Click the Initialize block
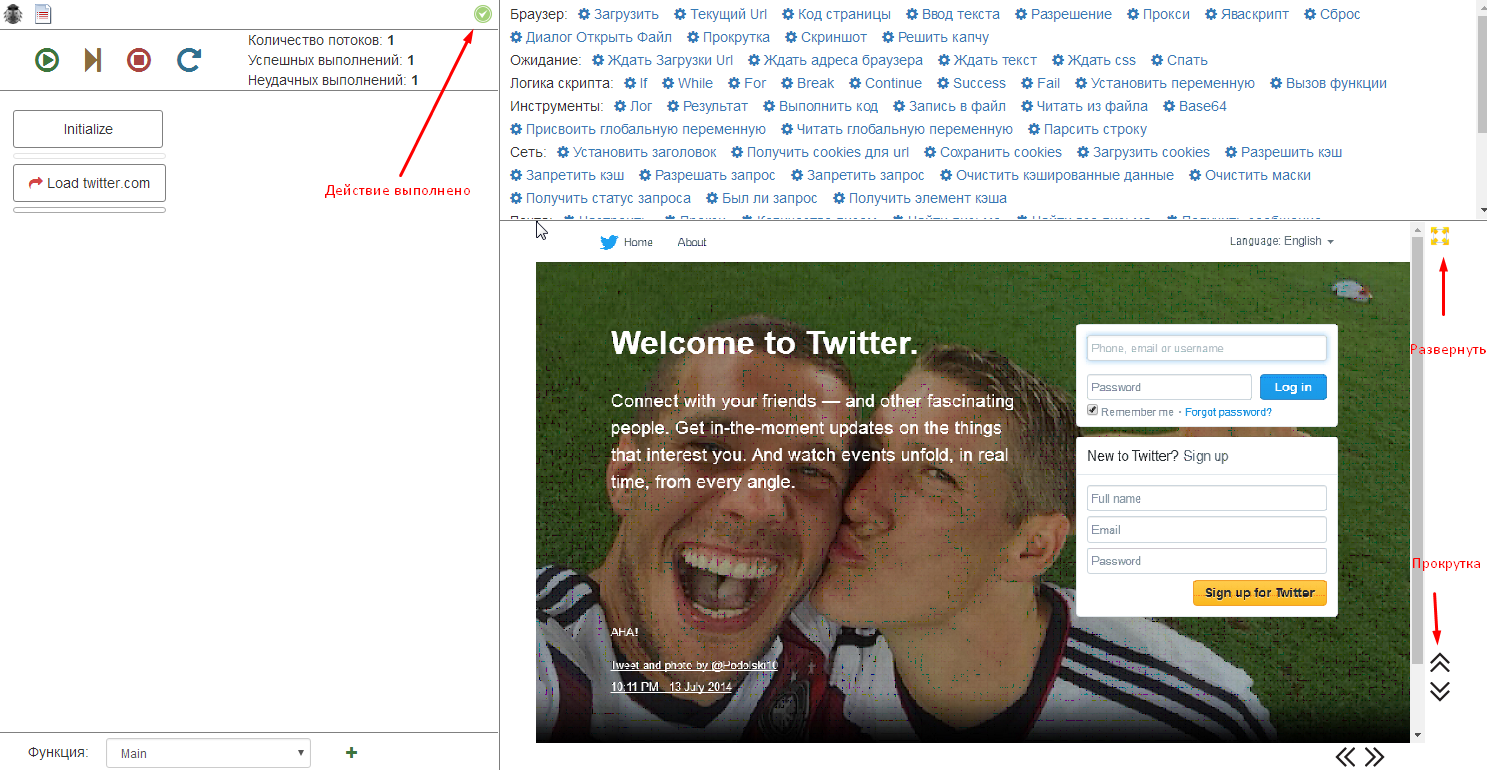The width and height of the screenshot is (1487, 770). point(88,129)
